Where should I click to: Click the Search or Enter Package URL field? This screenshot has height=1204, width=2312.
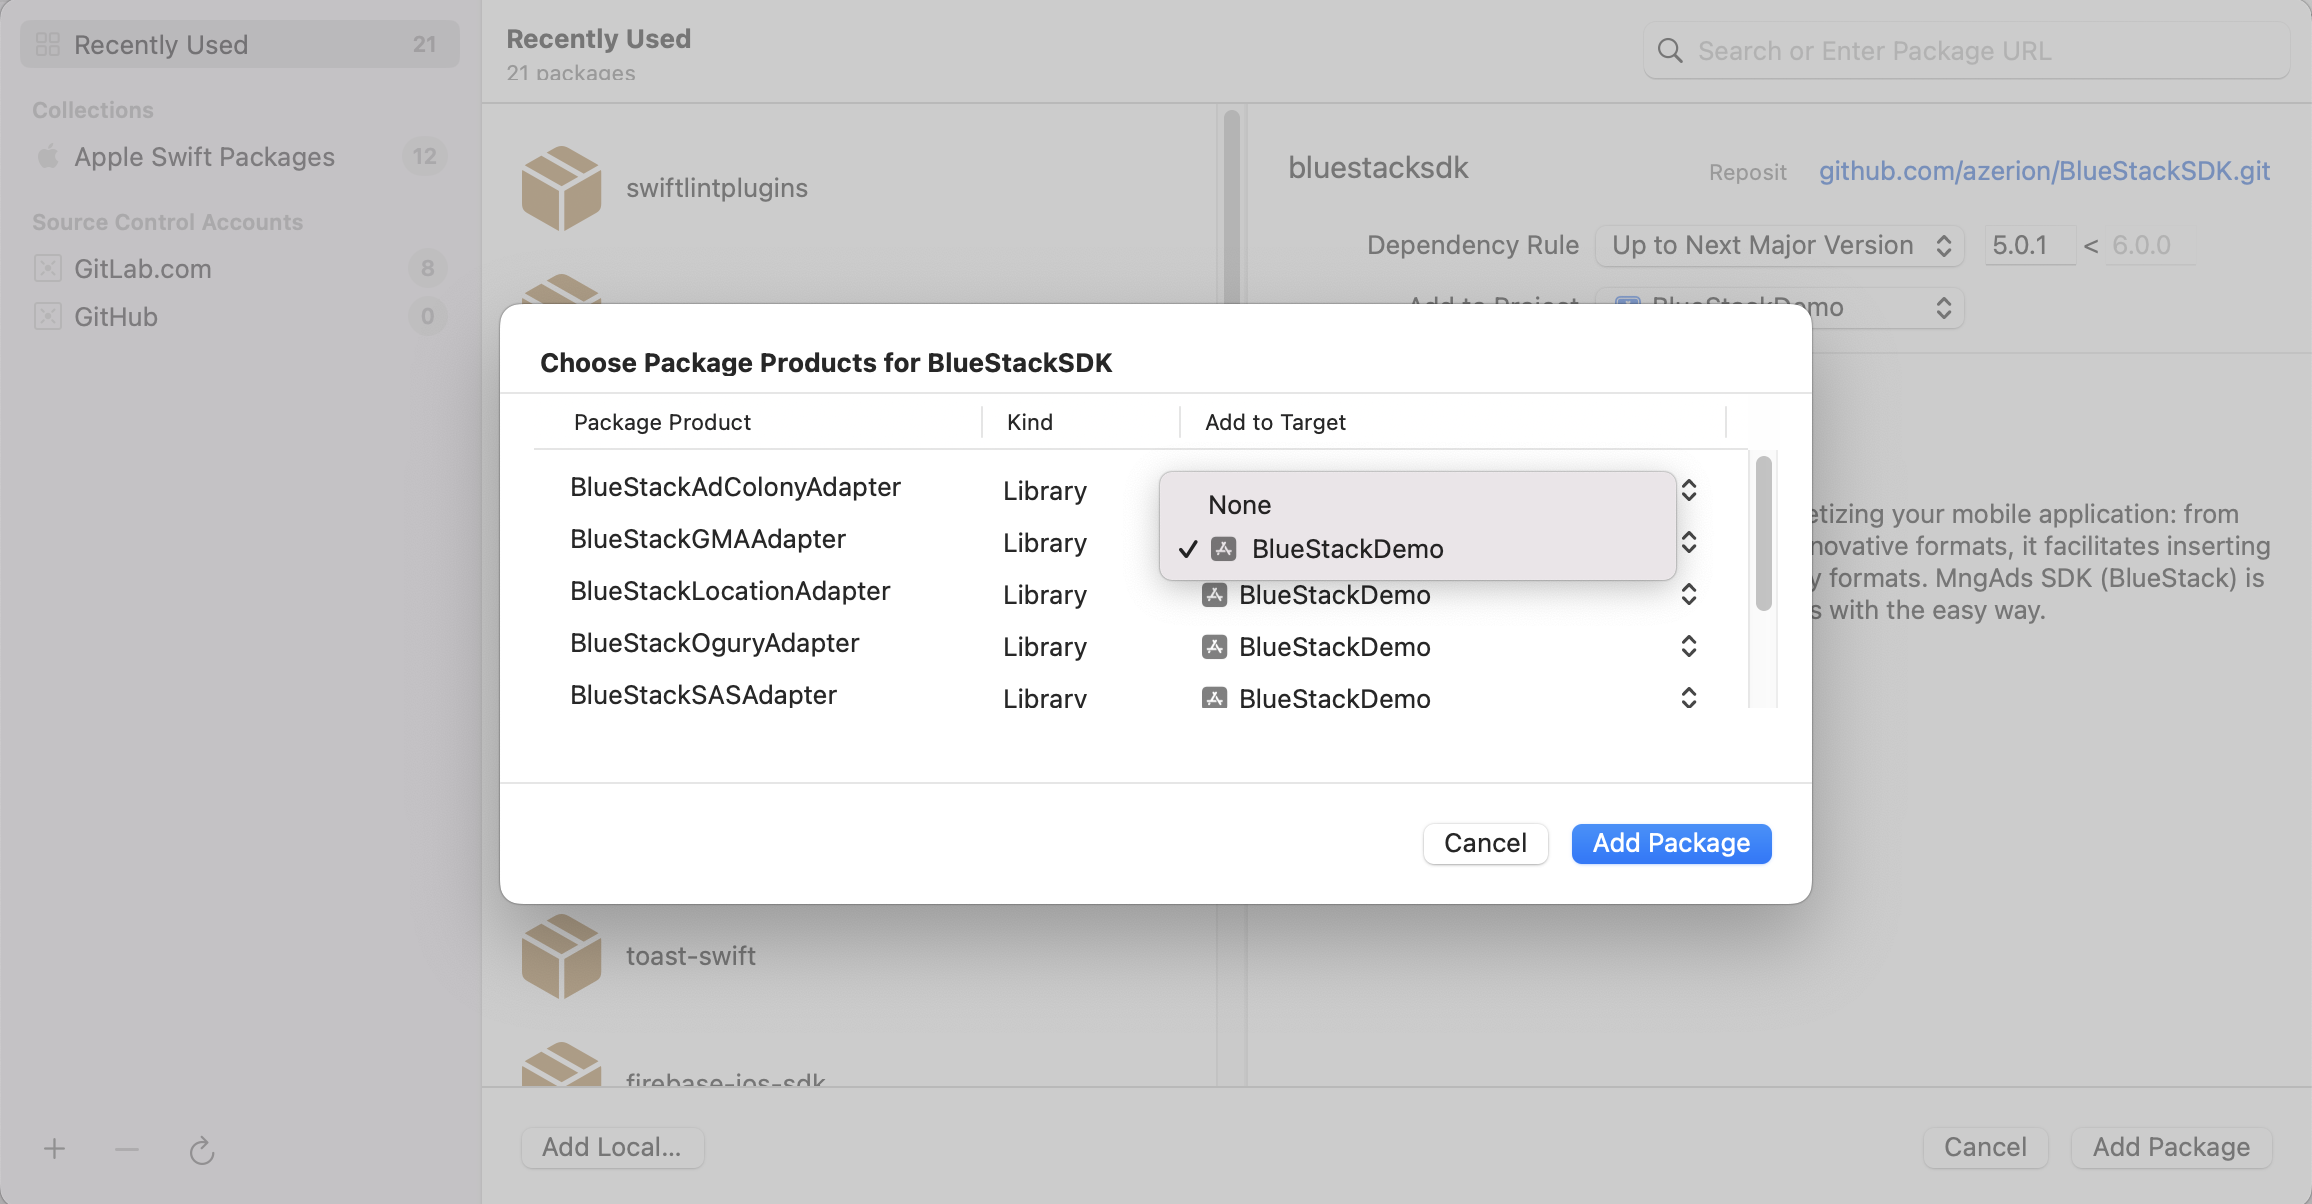(1967, 51)
